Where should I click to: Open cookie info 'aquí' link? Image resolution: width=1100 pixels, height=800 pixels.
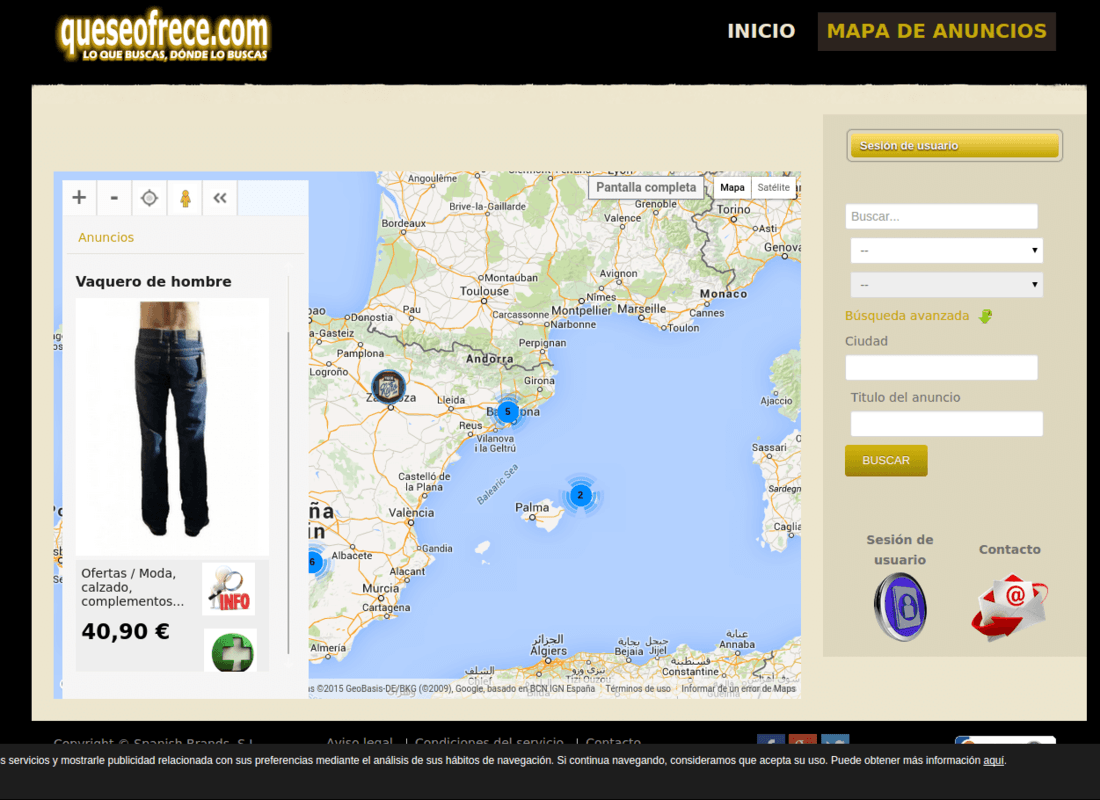(x=993, y=760)
